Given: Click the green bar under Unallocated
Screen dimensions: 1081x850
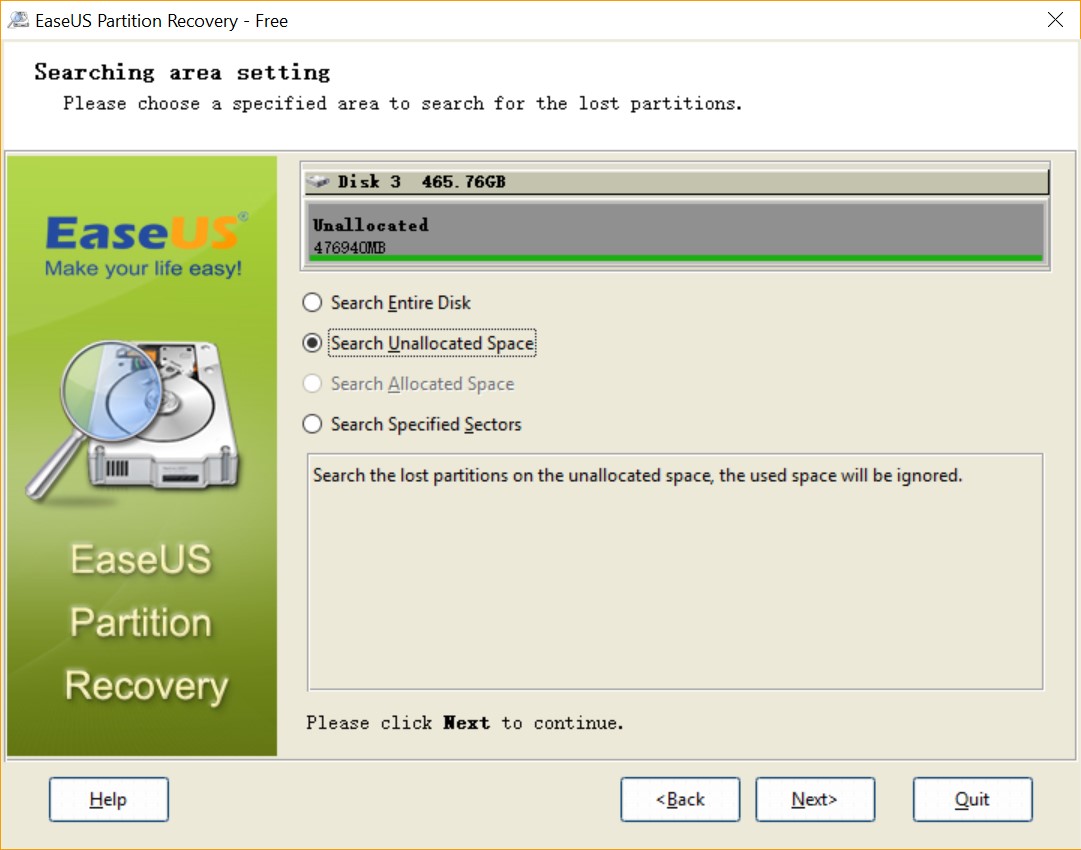Looking at the screenshot, I should pyautogui.click(x=676, y=258).
